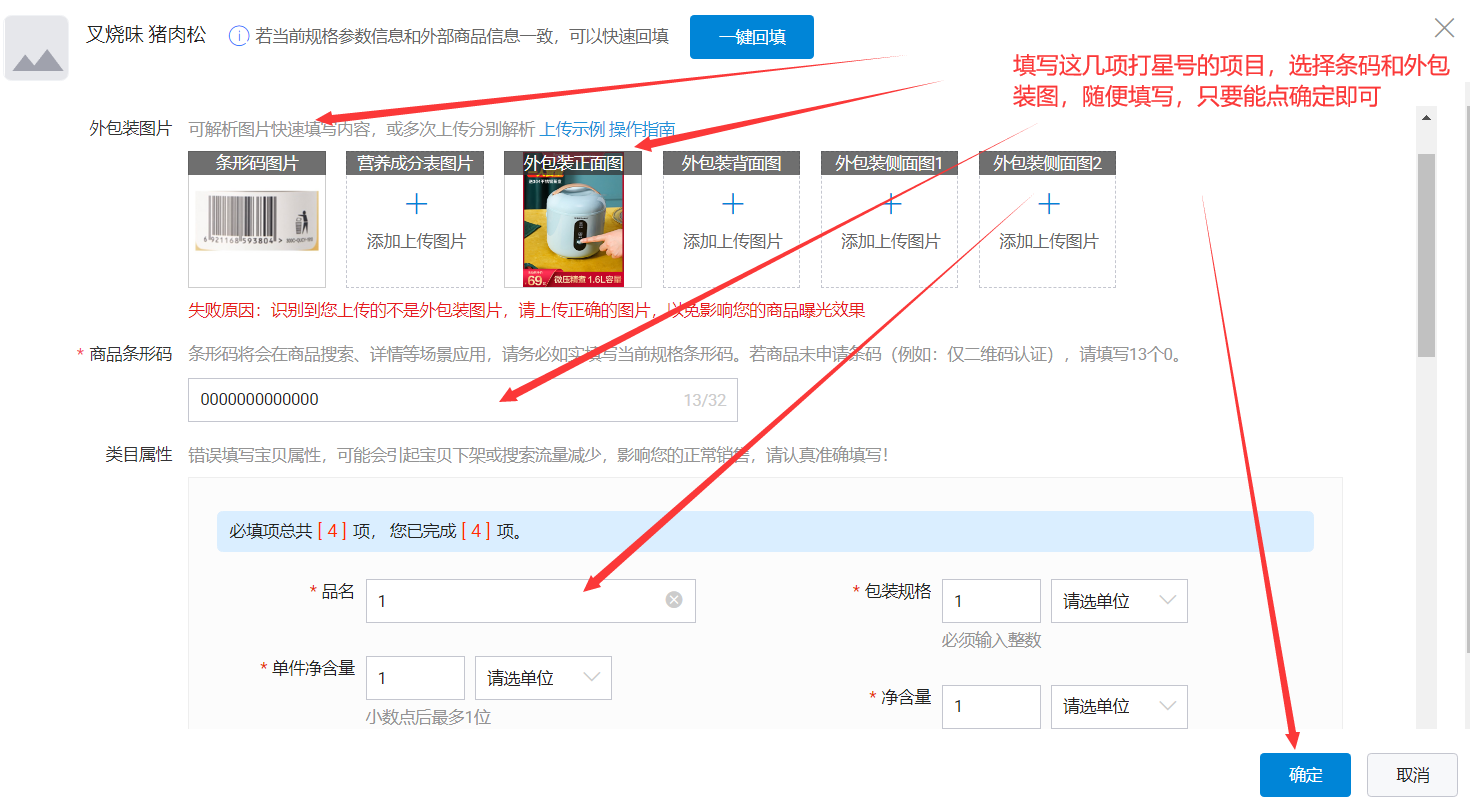Confirm the form with 确定 button
The width and height of the screenshot is (1470, 802).
pos(1305,775)
